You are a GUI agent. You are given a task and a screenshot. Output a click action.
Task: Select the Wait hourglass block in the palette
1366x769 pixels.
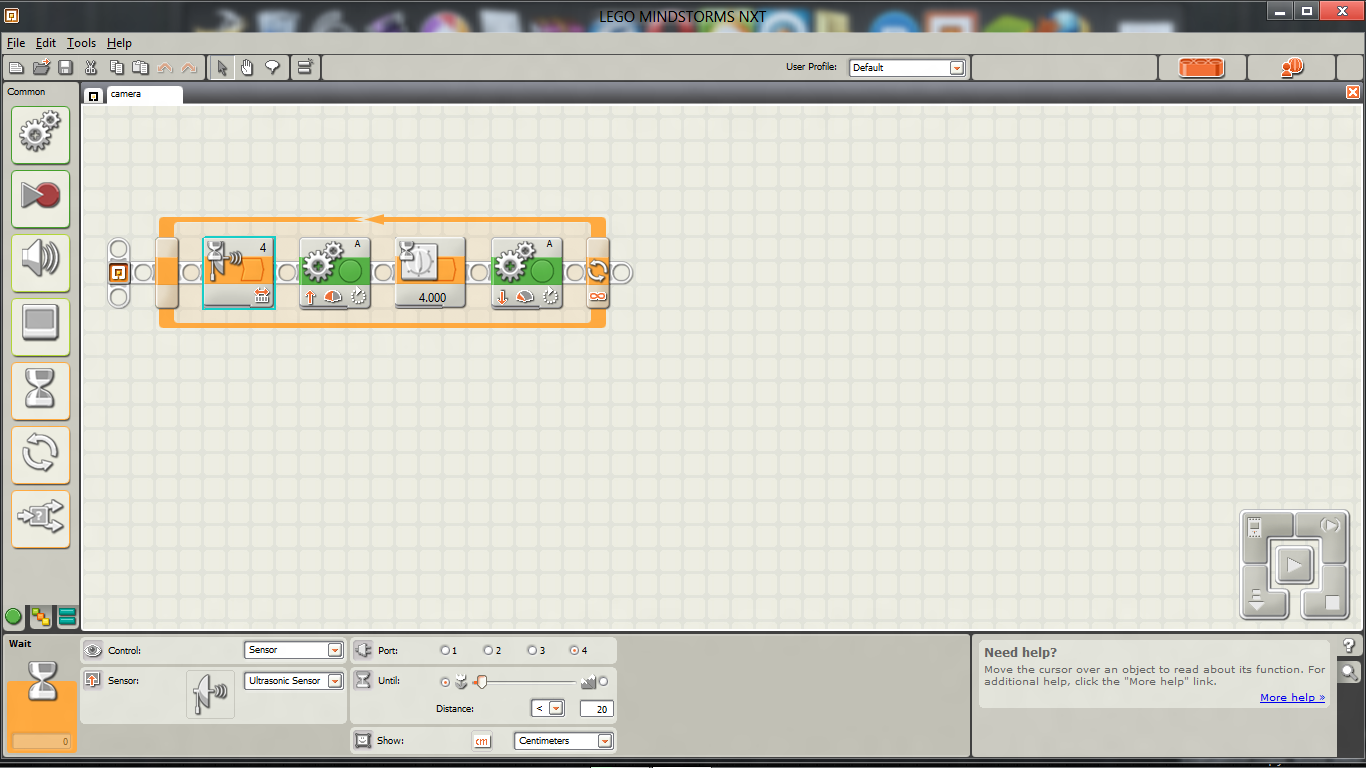(40, 391)
